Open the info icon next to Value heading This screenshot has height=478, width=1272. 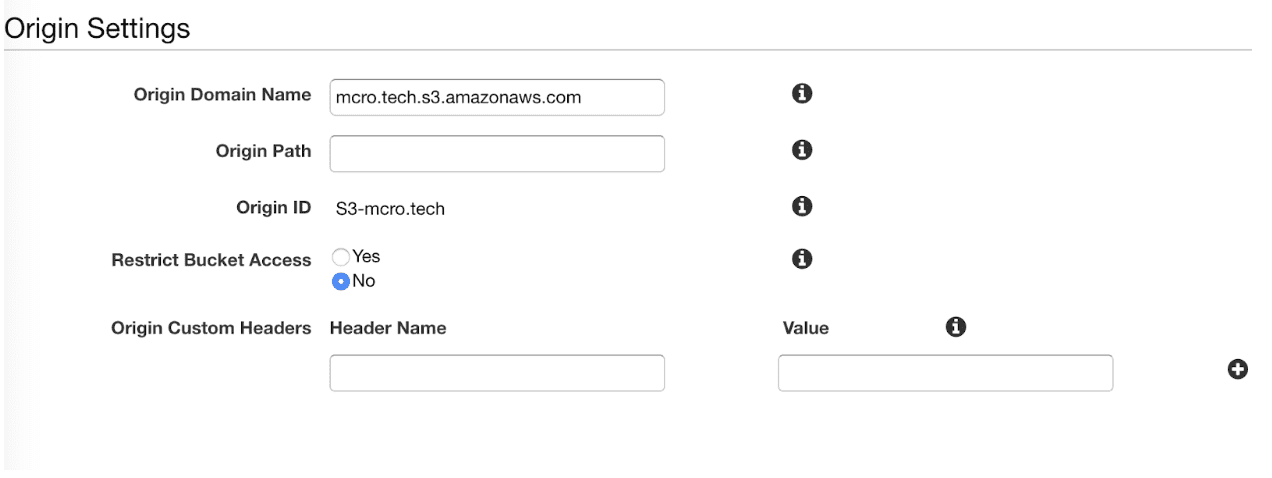pos(955,327)
